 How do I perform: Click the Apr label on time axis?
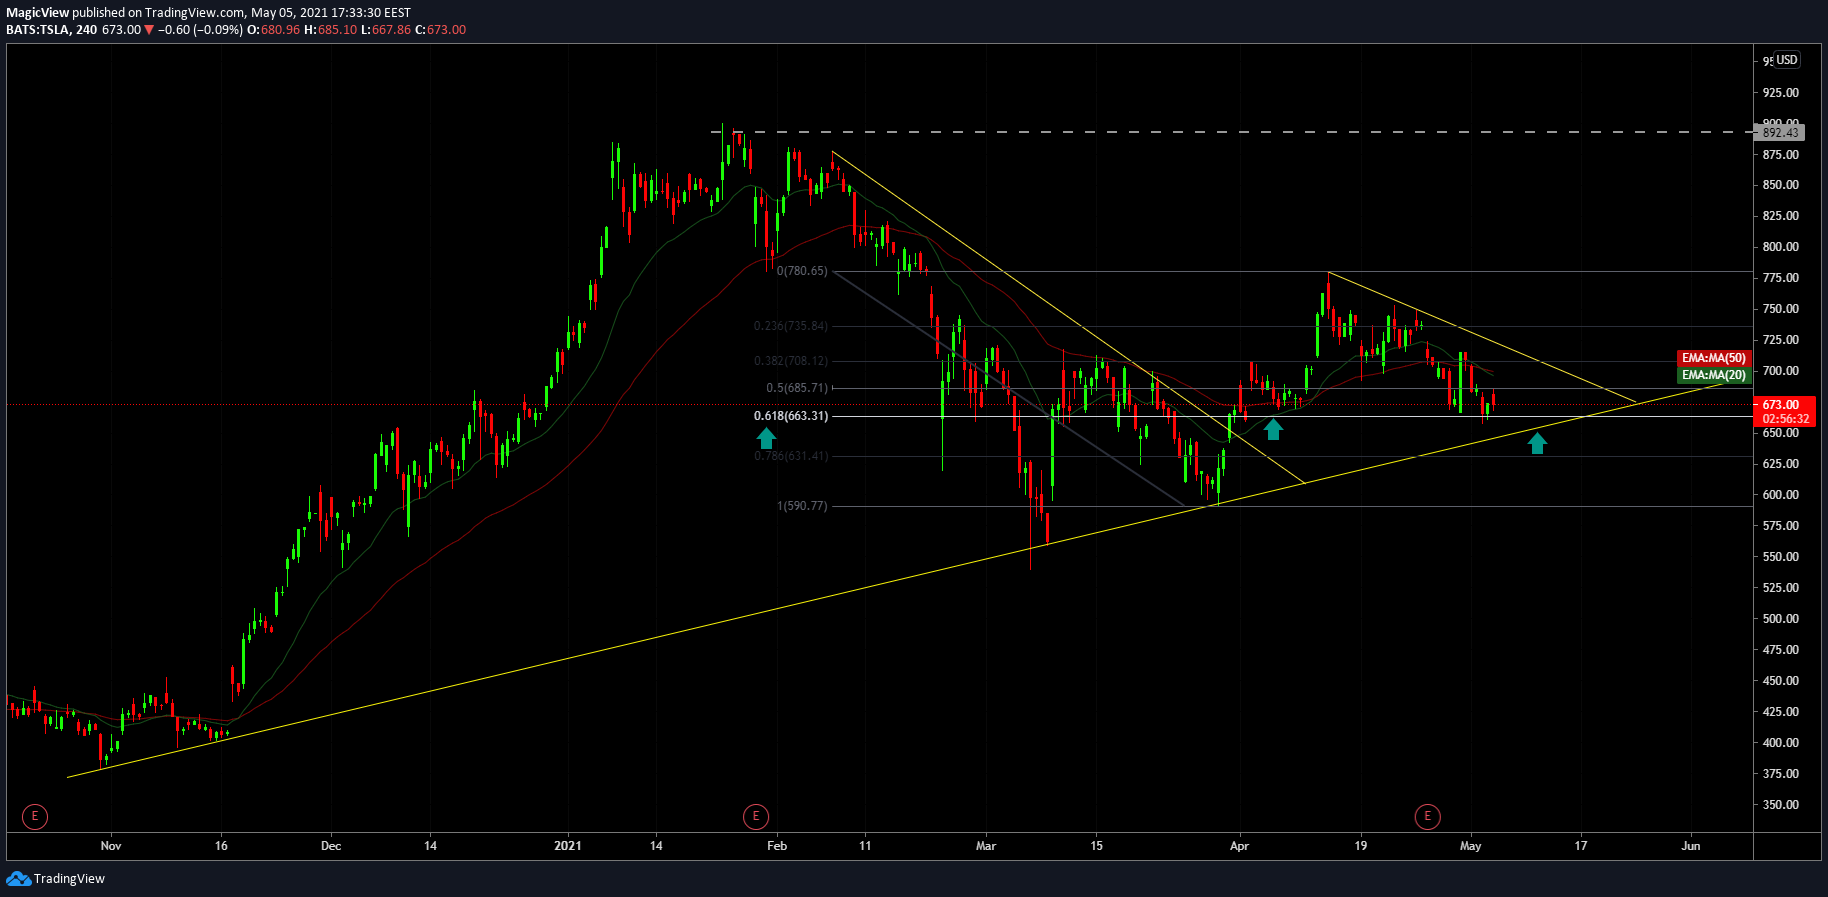pyautogui.click(x=1239, y=846)
